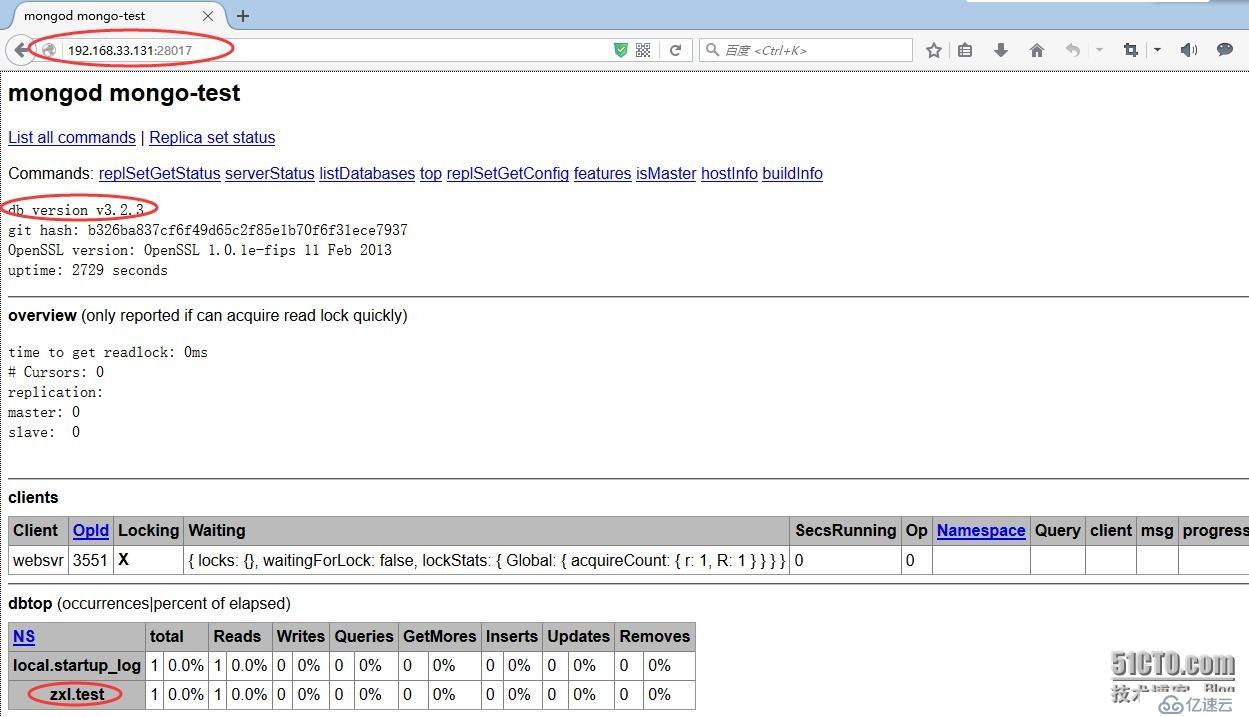Image resolution: width=1249 pixels, height=717 pixels.
Task: Click the Namespace column header link
Action: tap(981, 531)
